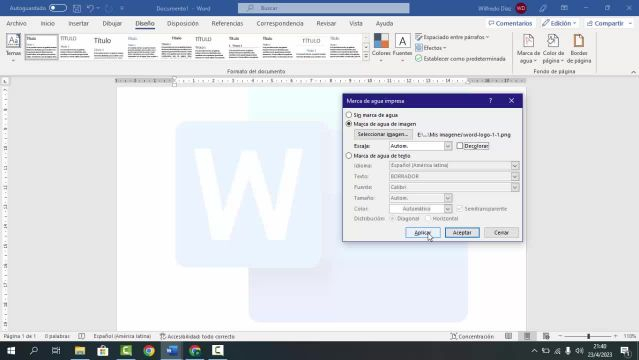Click Establecer como predeterminada

(x=461, y=59)
